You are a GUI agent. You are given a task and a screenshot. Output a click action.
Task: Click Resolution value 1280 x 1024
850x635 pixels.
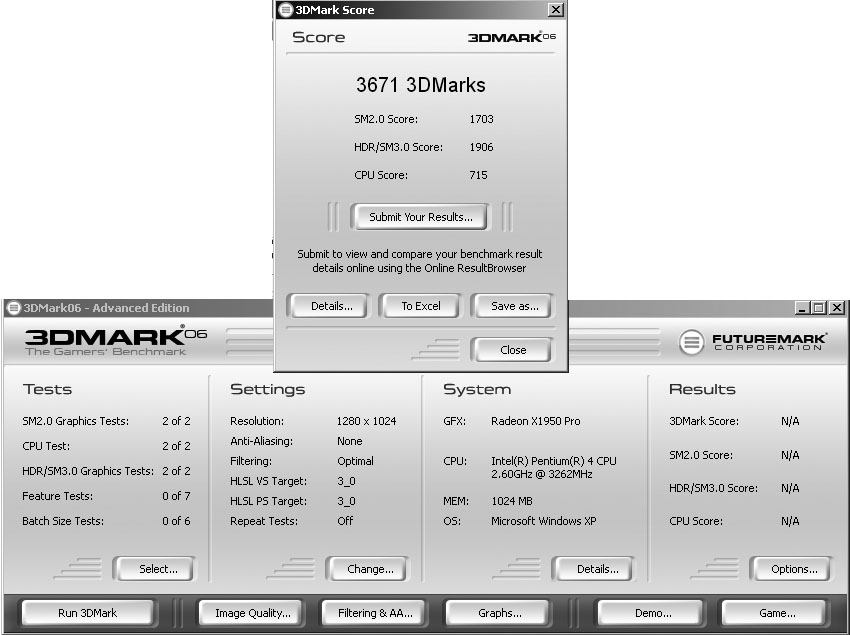(x=366, y=421)
